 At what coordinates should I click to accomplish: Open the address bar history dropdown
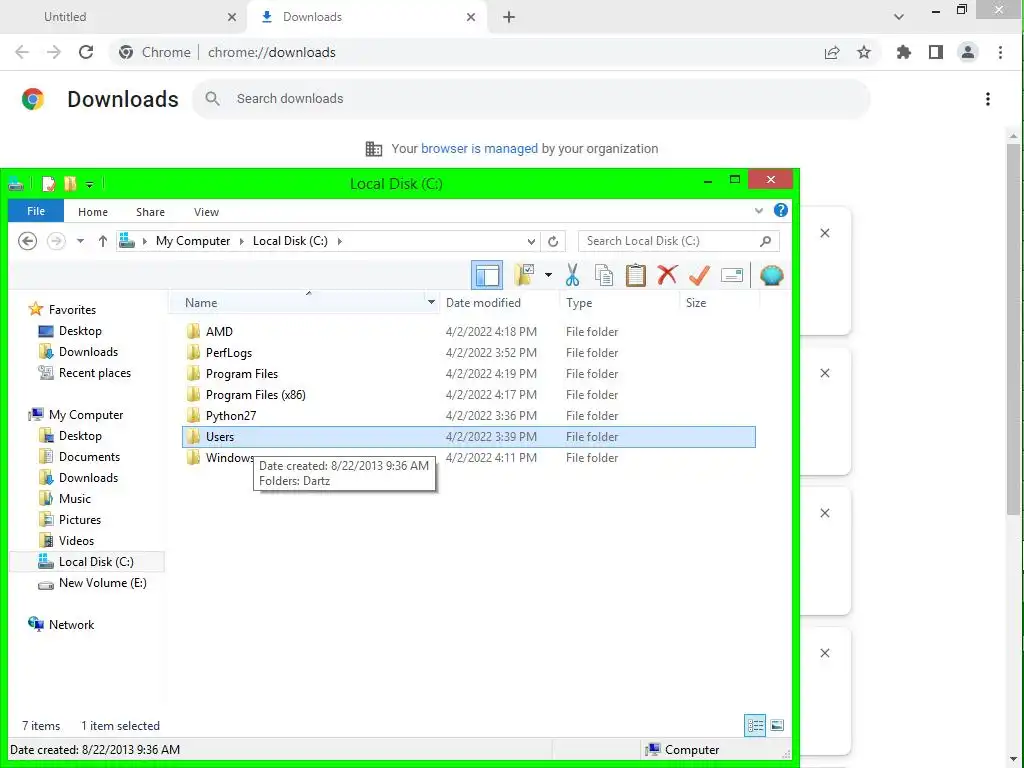click(x=531, y=241)
